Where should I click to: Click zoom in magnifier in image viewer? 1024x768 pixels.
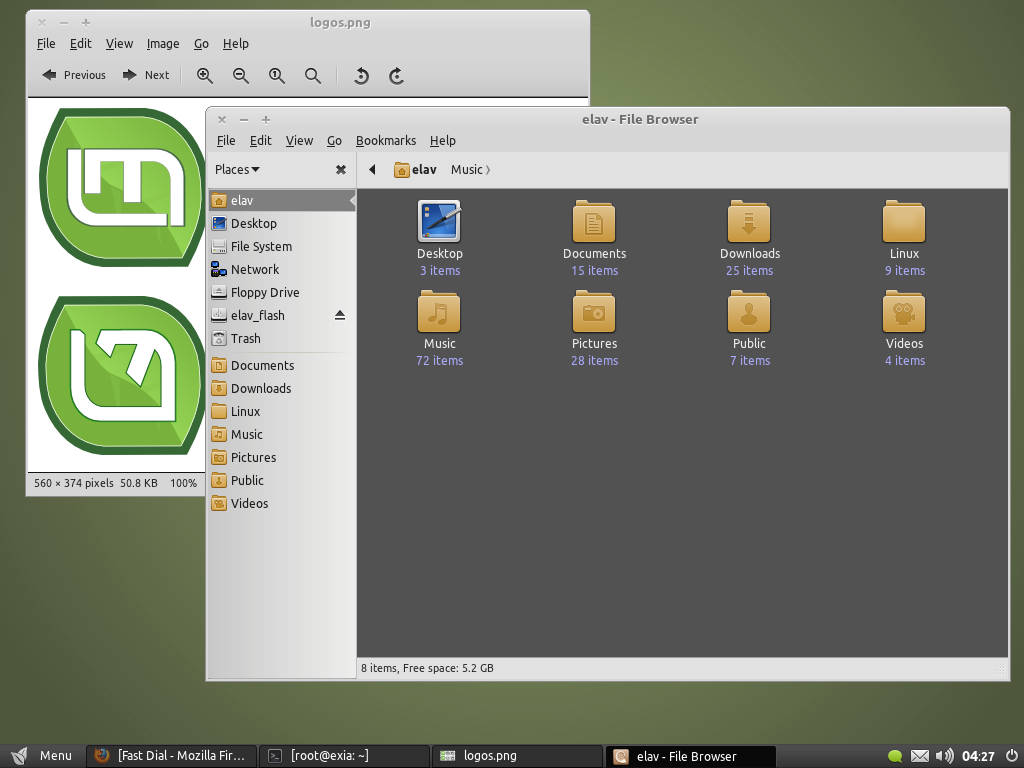click(x=205, y=76)
